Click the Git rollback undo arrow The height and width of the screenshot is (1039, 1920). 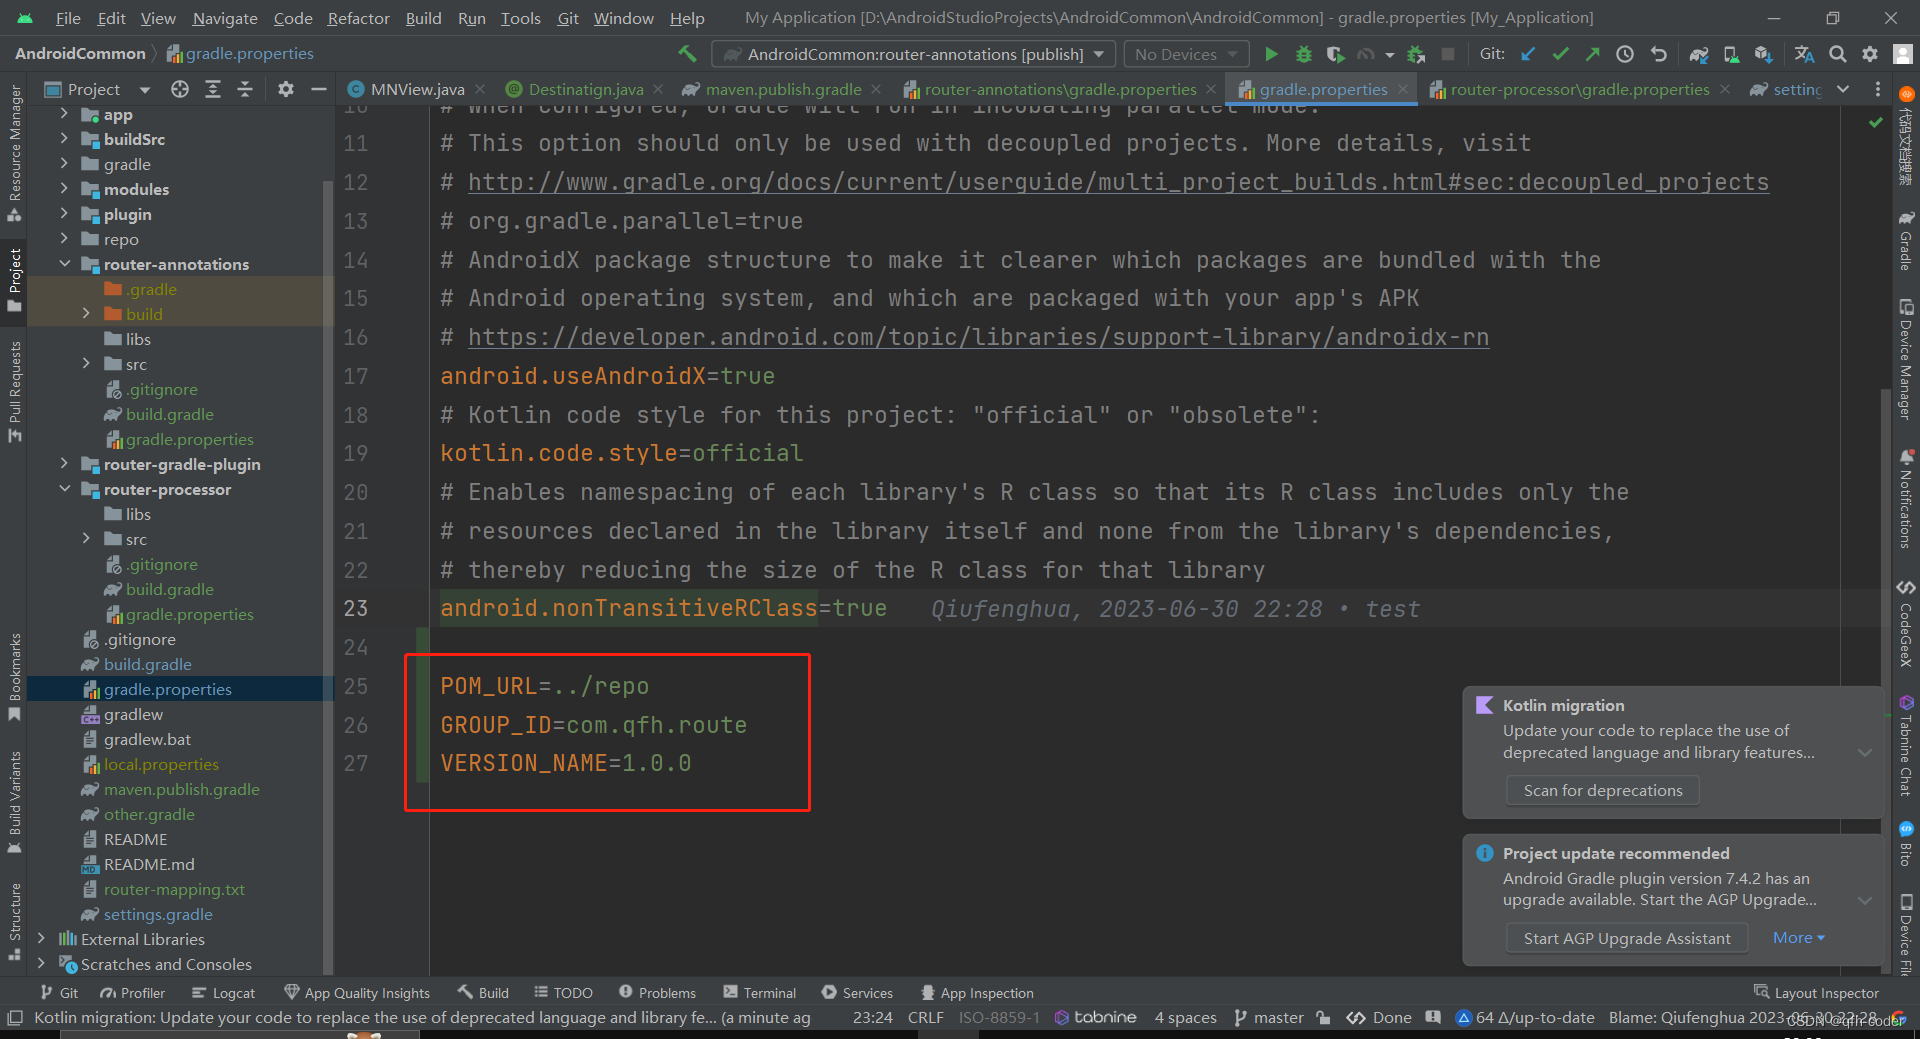pyautogui.click(x=1658, y=54)
